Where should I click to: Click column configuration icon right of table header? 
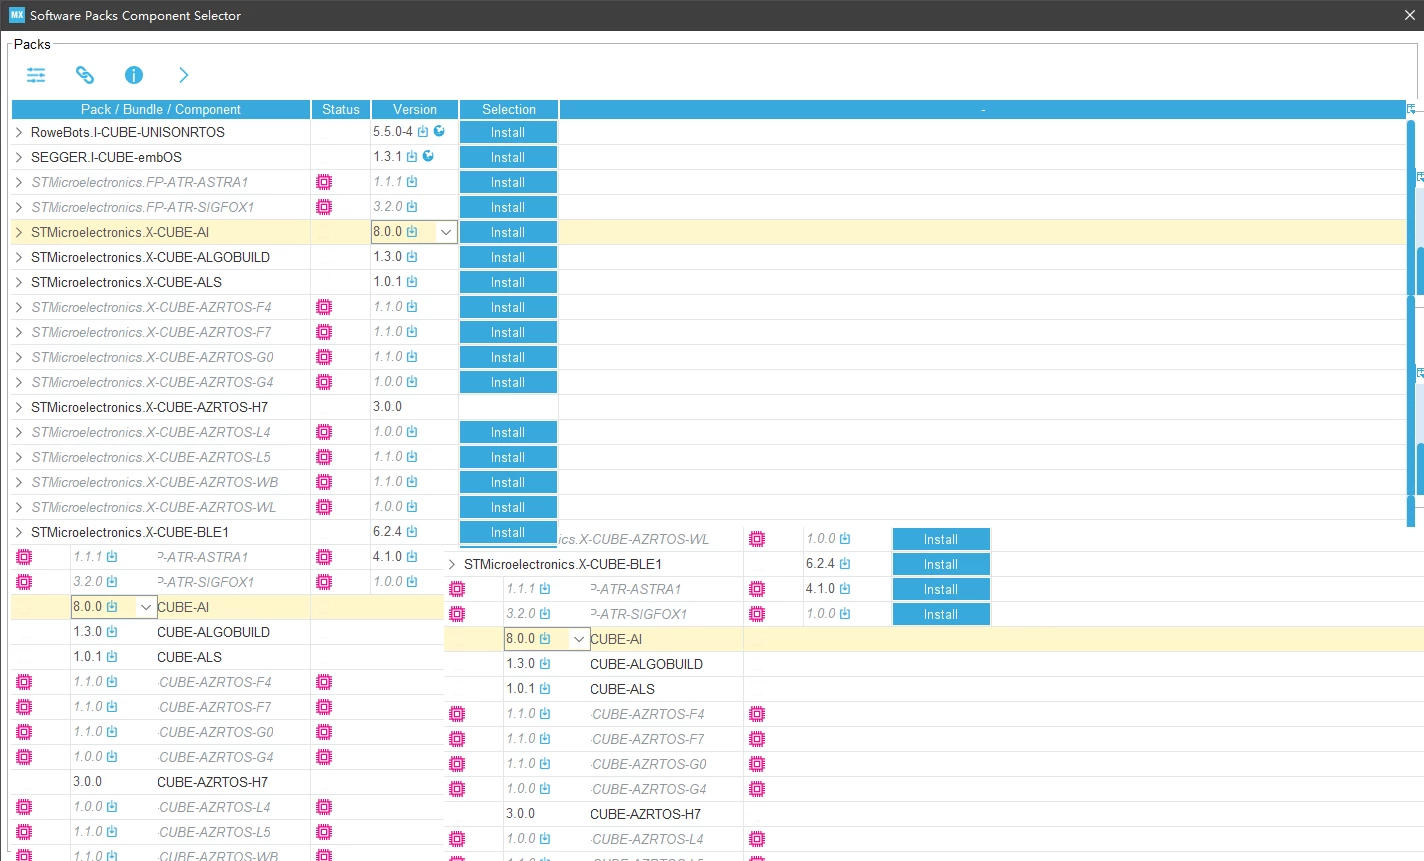pos(1412,109)
